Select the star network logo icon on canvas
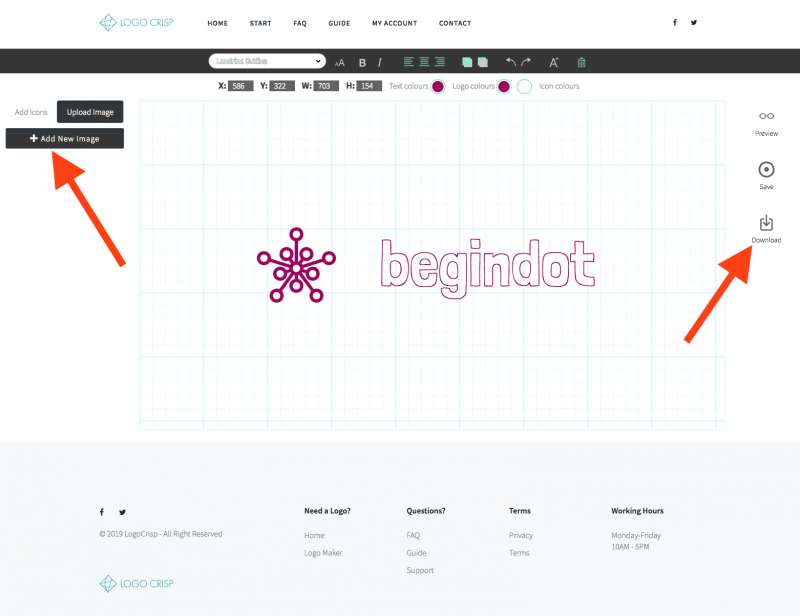The image size is (800, 616). [296, 265]
